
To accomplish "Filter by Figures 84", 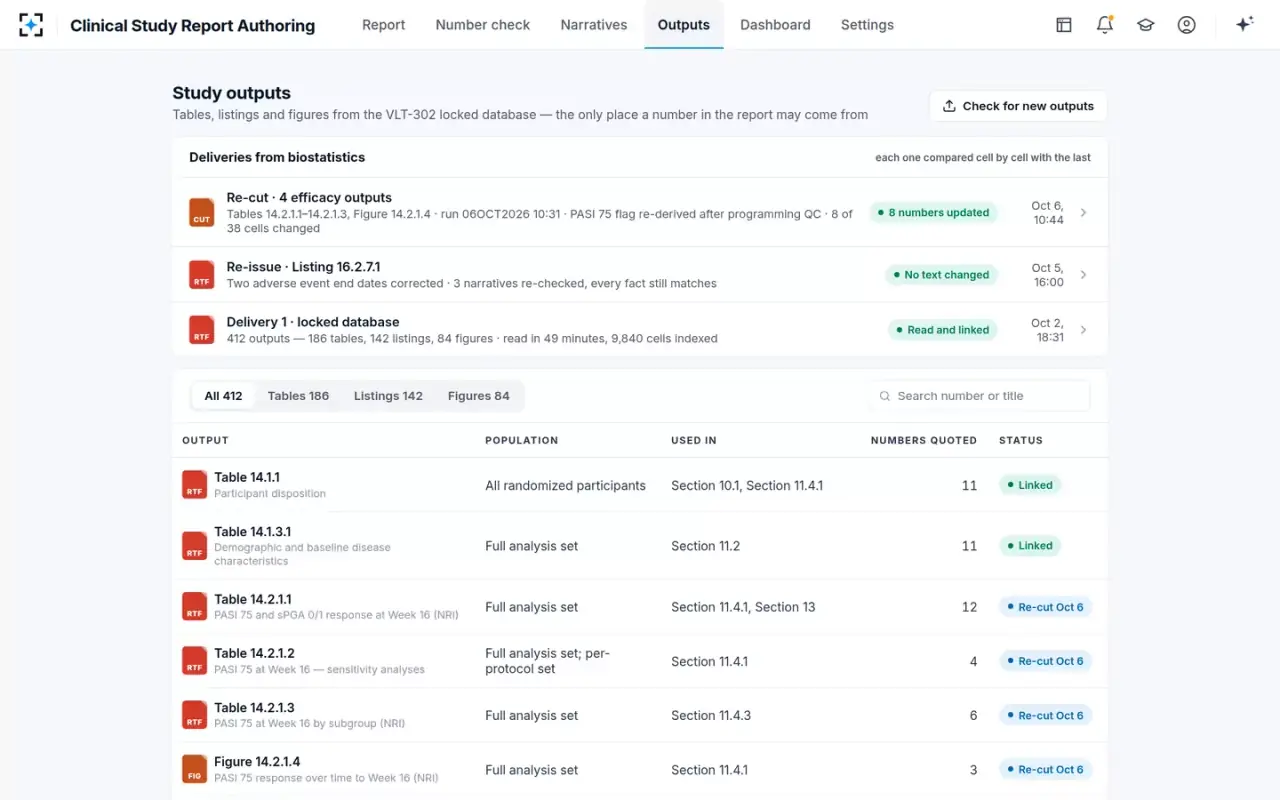I will (x=479, y=396).
